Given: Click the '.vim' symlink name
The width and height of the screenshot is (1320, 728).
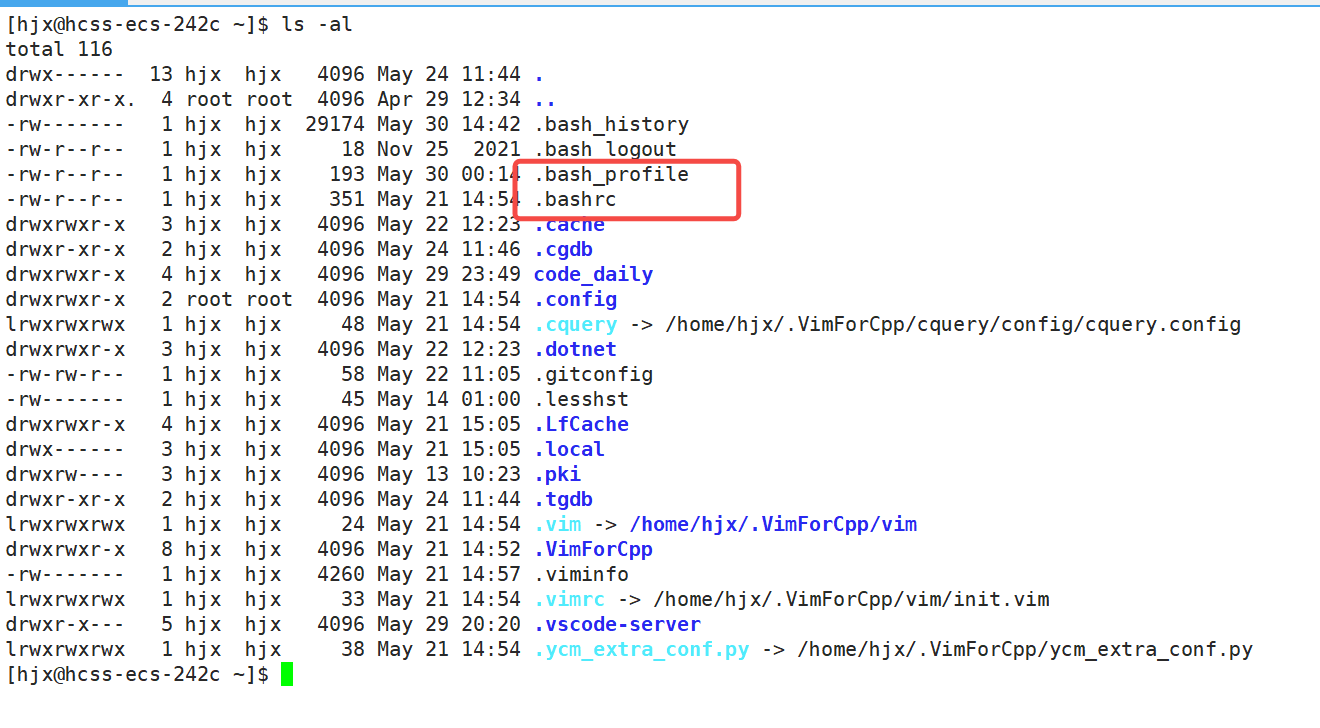Looking at the screenshot, I should click(x=557, y=525).
